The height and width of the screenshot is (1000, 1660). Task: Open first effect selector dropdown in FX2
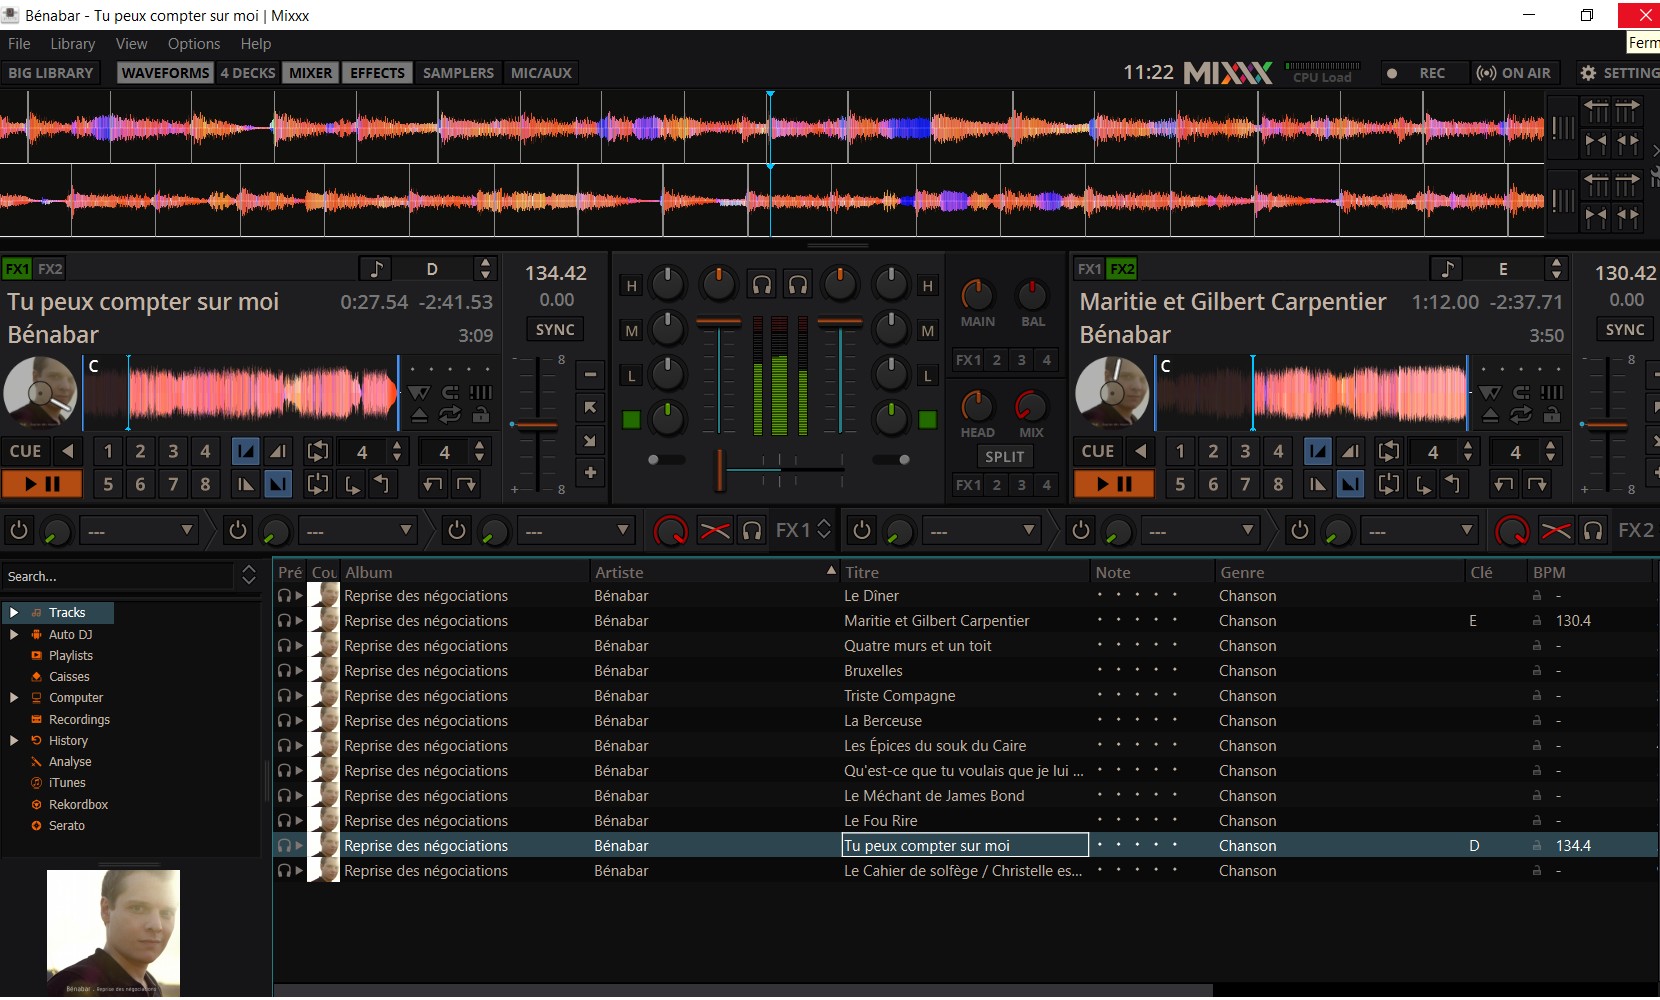coord(982,530)
